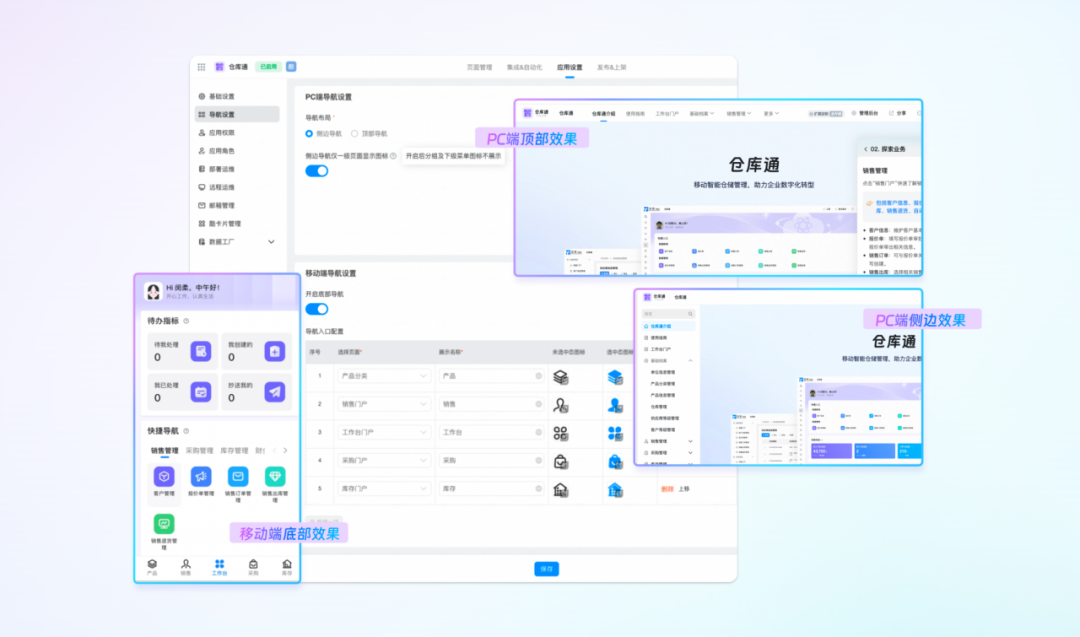This screenshot has height=637, width=1080.
Task: Click the unselected bag icon in row 4
Action: [x=561, y=461]
